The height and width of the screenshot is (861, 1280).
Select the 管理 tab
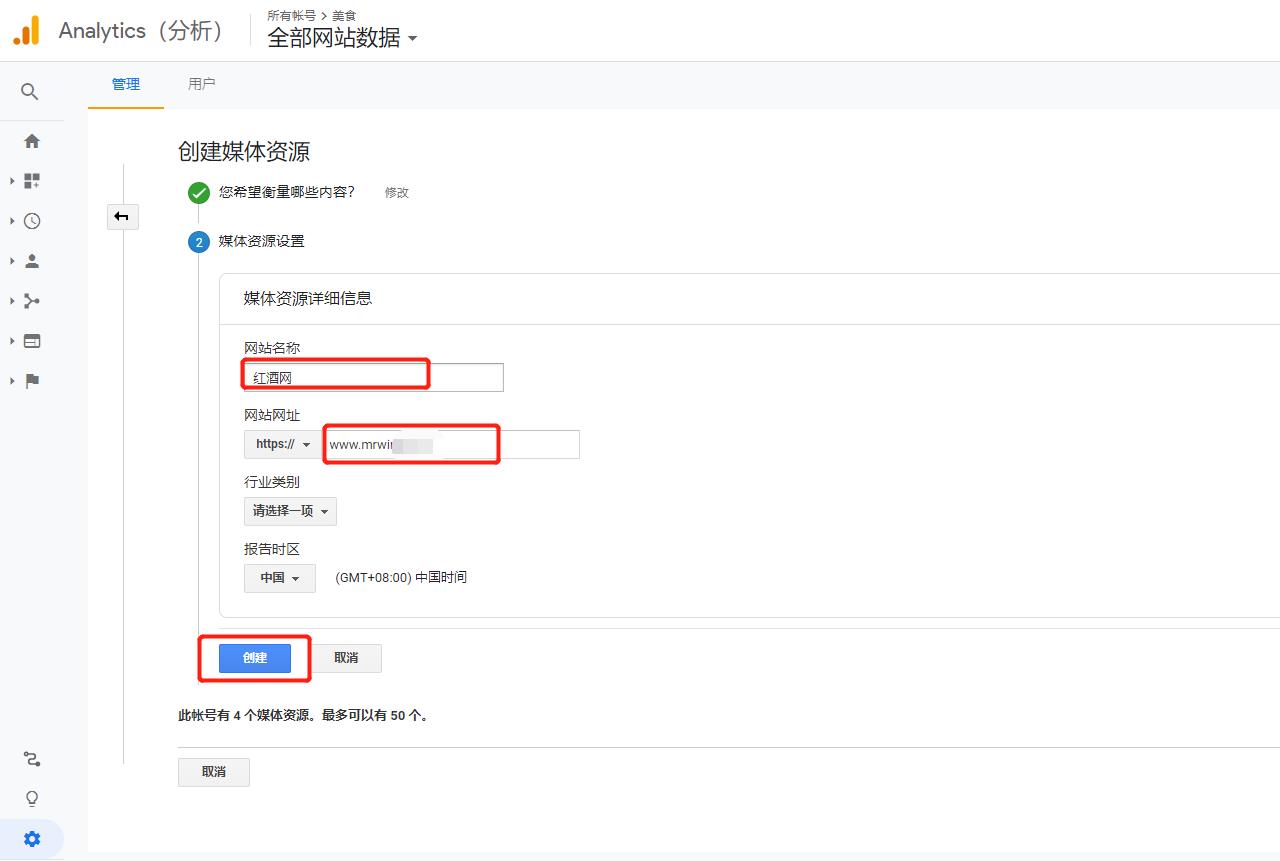tap(125, 84)
